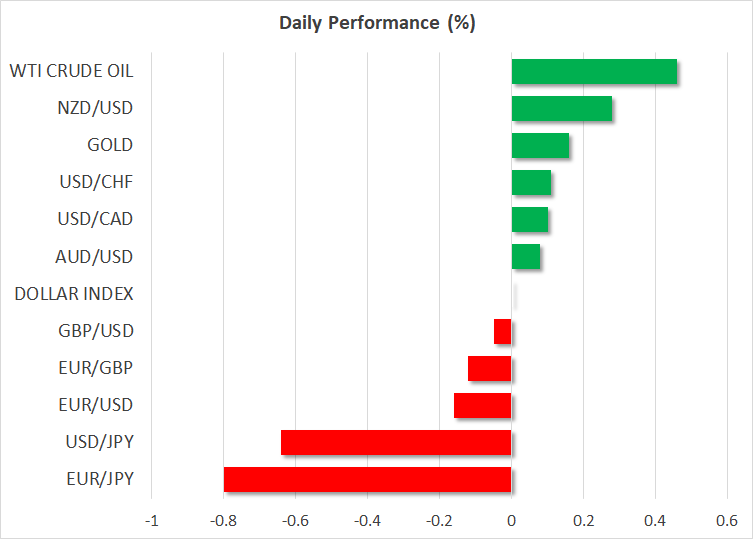The image size is (753, 539).
Task: Select the WTI CRUDE OIL green bar
Action: pos(594,72)
